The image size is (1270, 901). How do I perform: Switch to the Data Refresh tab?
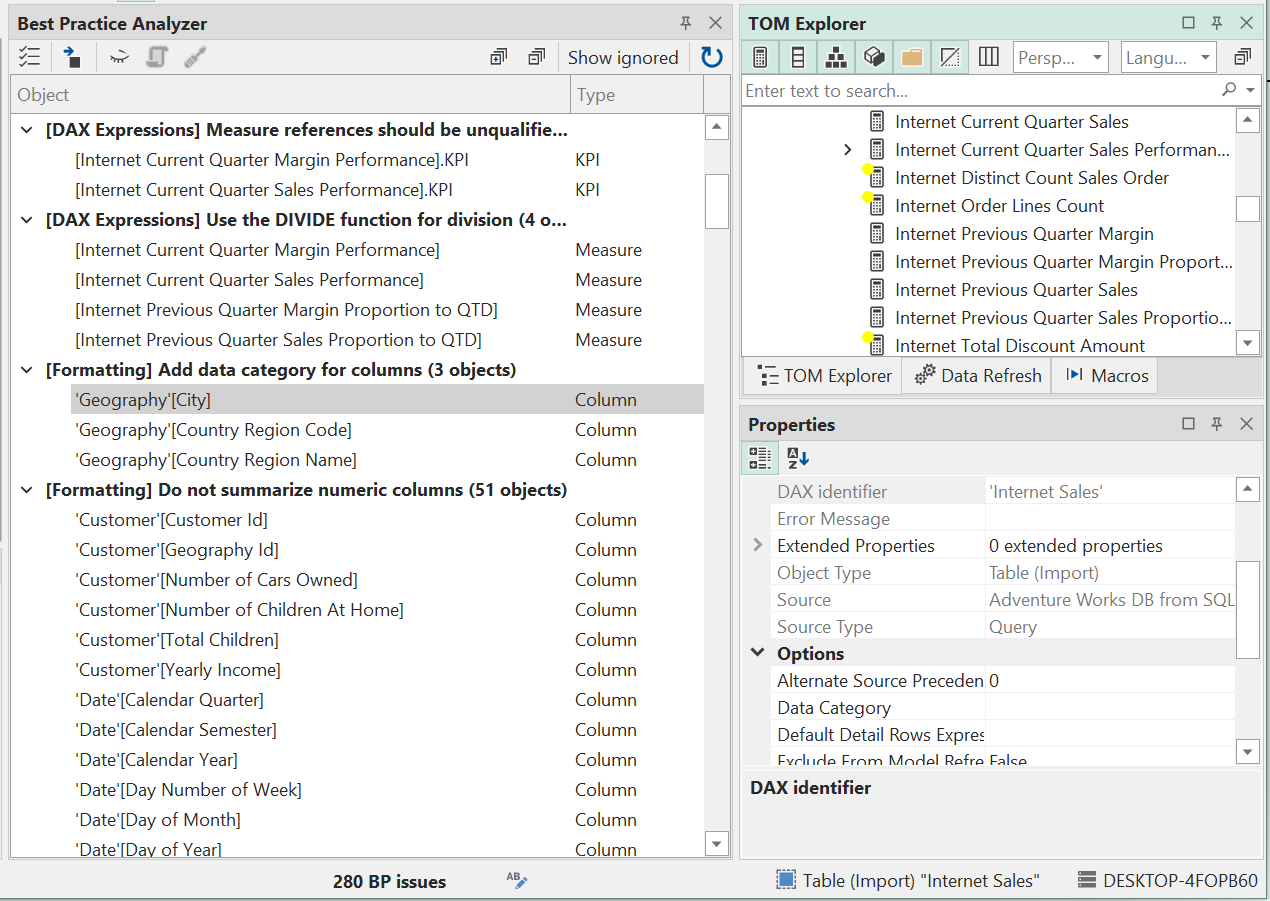click(976, 375)
